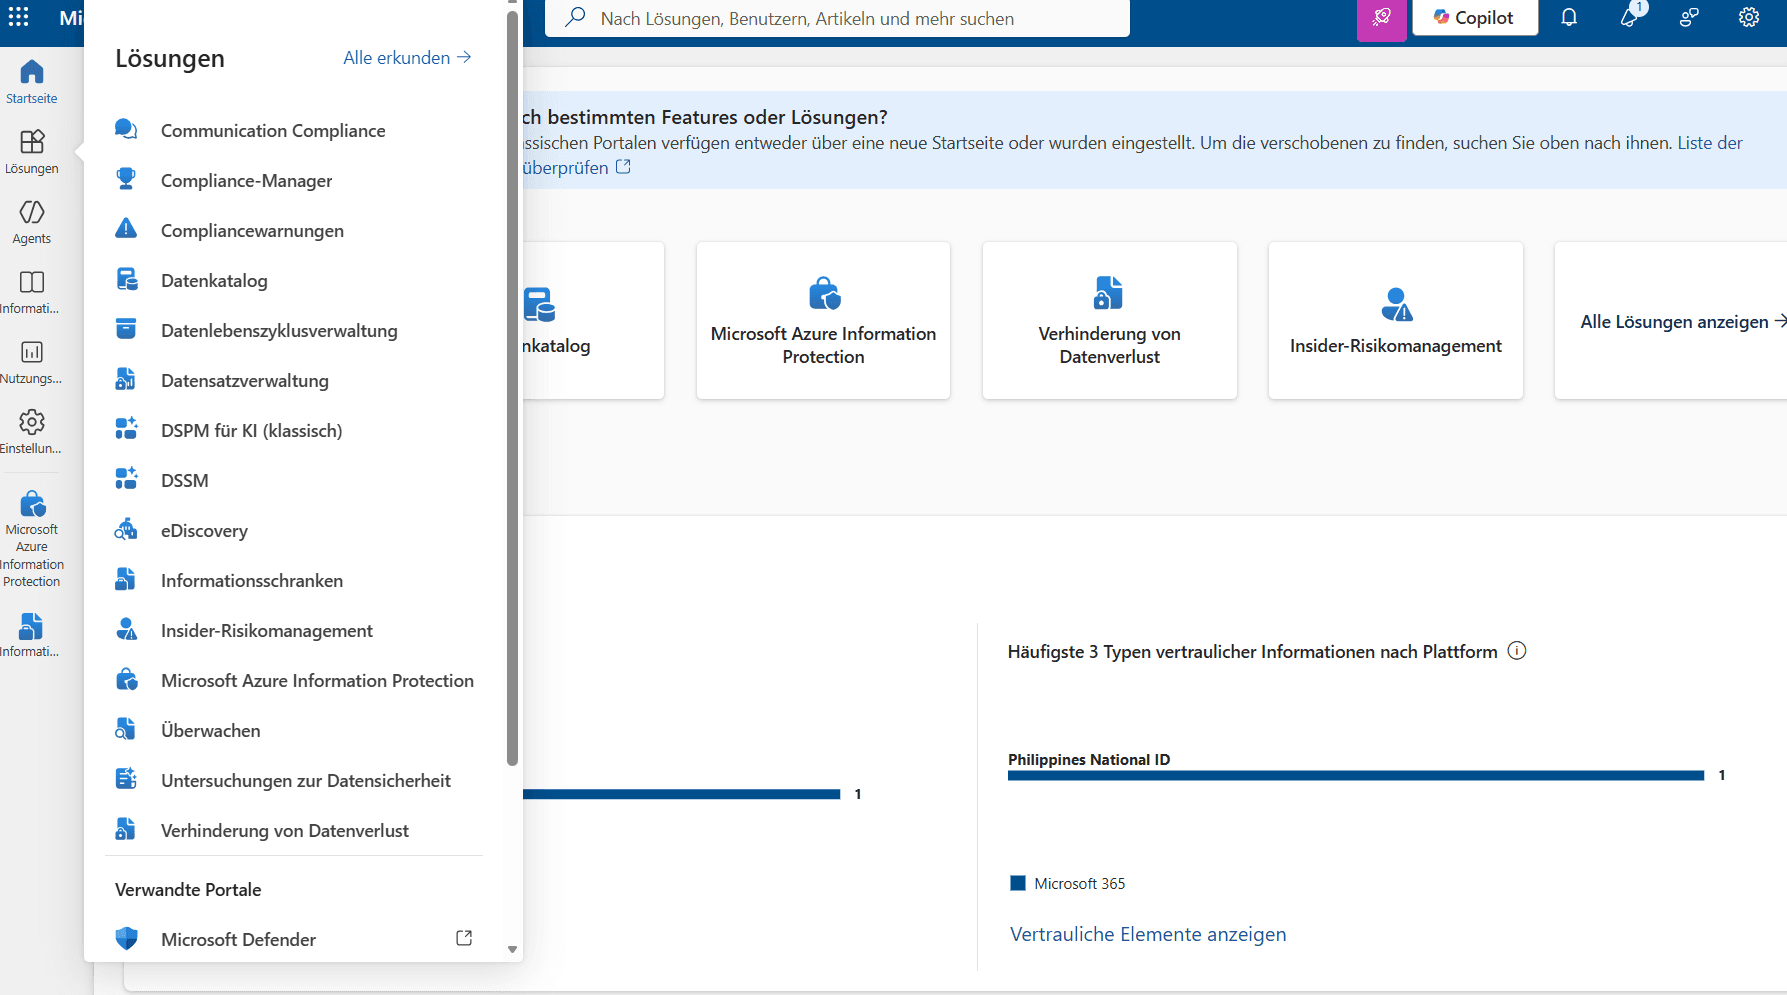
Task: Follow the Liste der link in banner
Action: coord(1710,143)
